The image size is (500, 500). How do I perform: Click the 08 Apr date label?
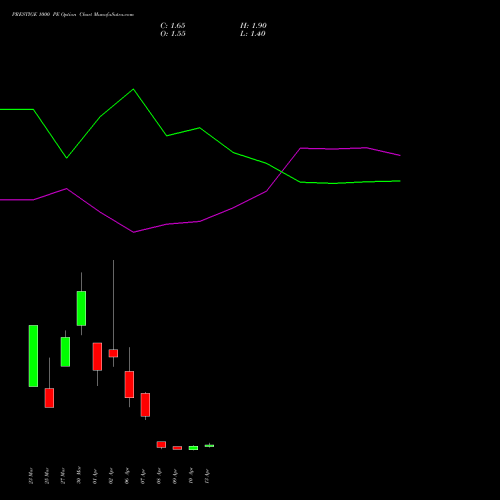pyautogui.click(x=159, y=476)
